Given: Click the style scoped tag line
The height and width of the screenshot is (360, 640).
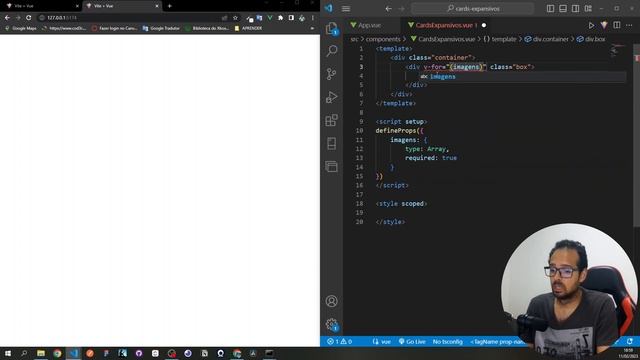Looking at the screenshot, I should pyautogui.click(x=401, y=204).
